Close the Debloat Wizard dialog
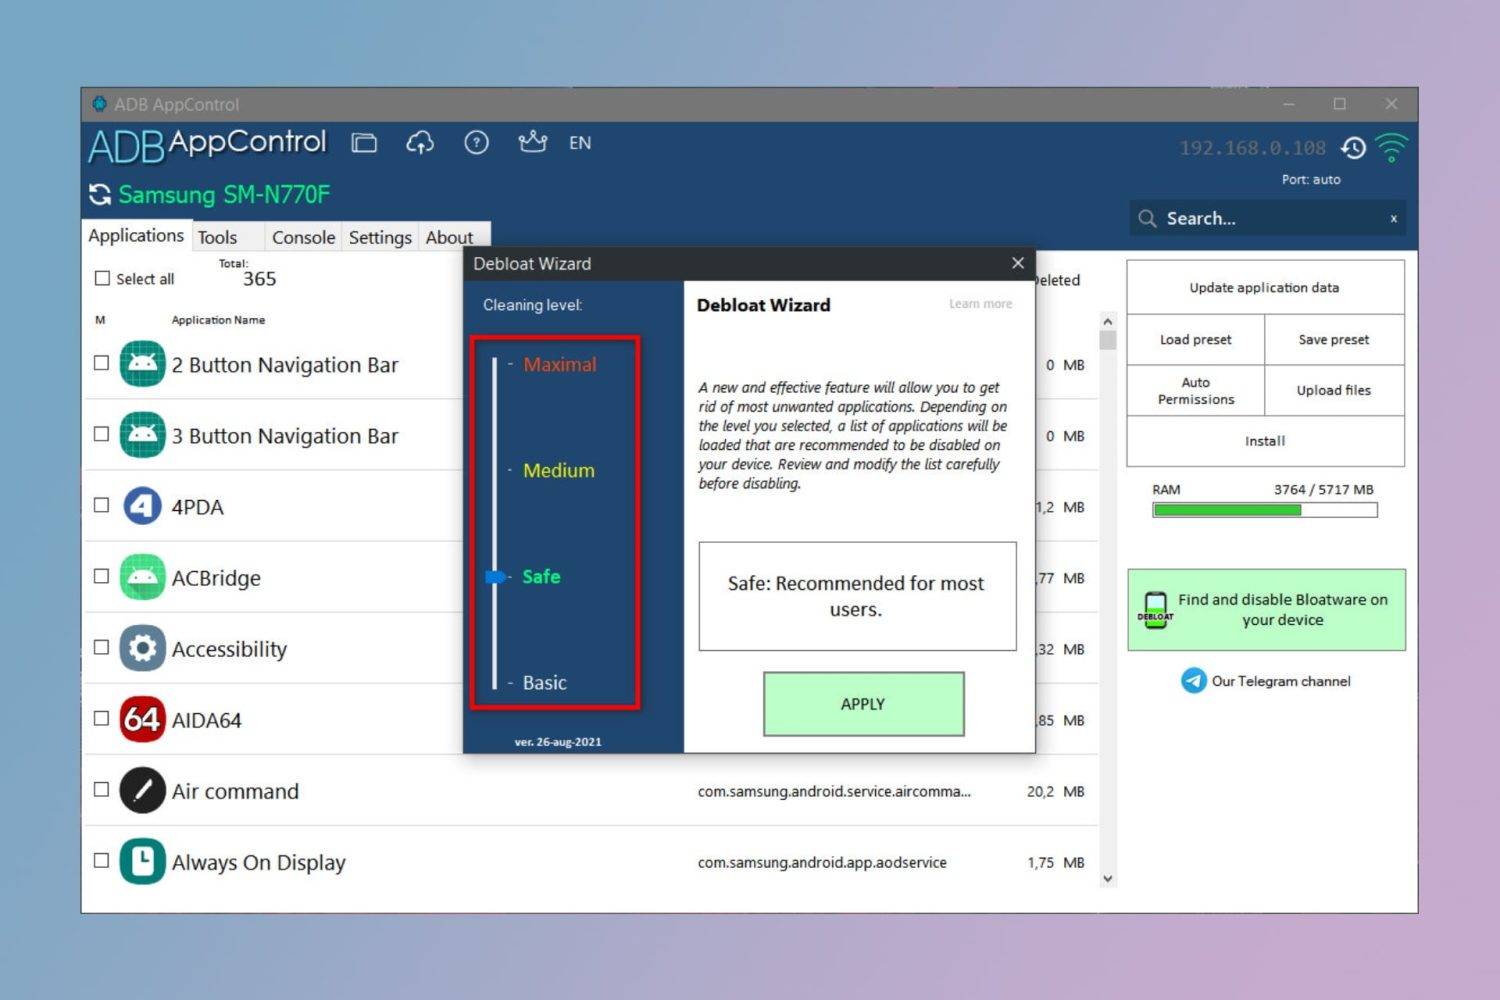The height and width of the screenshot is (1000, 1500). point(1018,263)
